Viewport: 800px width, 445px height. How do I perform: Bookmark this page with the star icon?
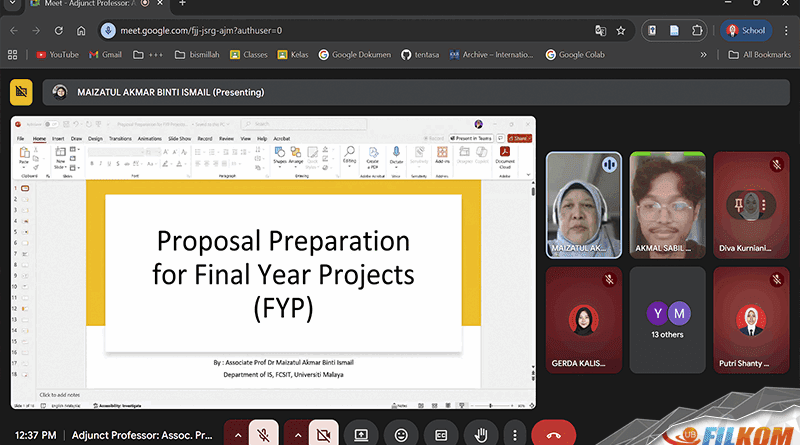(621, 30)
